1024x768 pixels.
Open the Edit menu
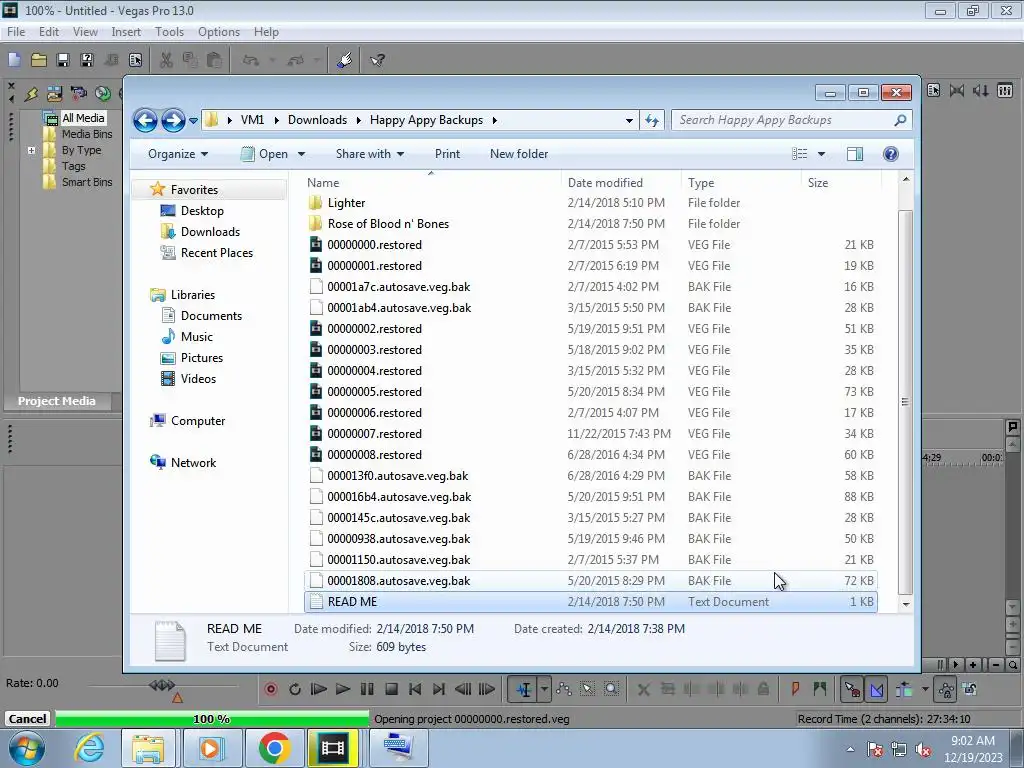pos(49,31)
